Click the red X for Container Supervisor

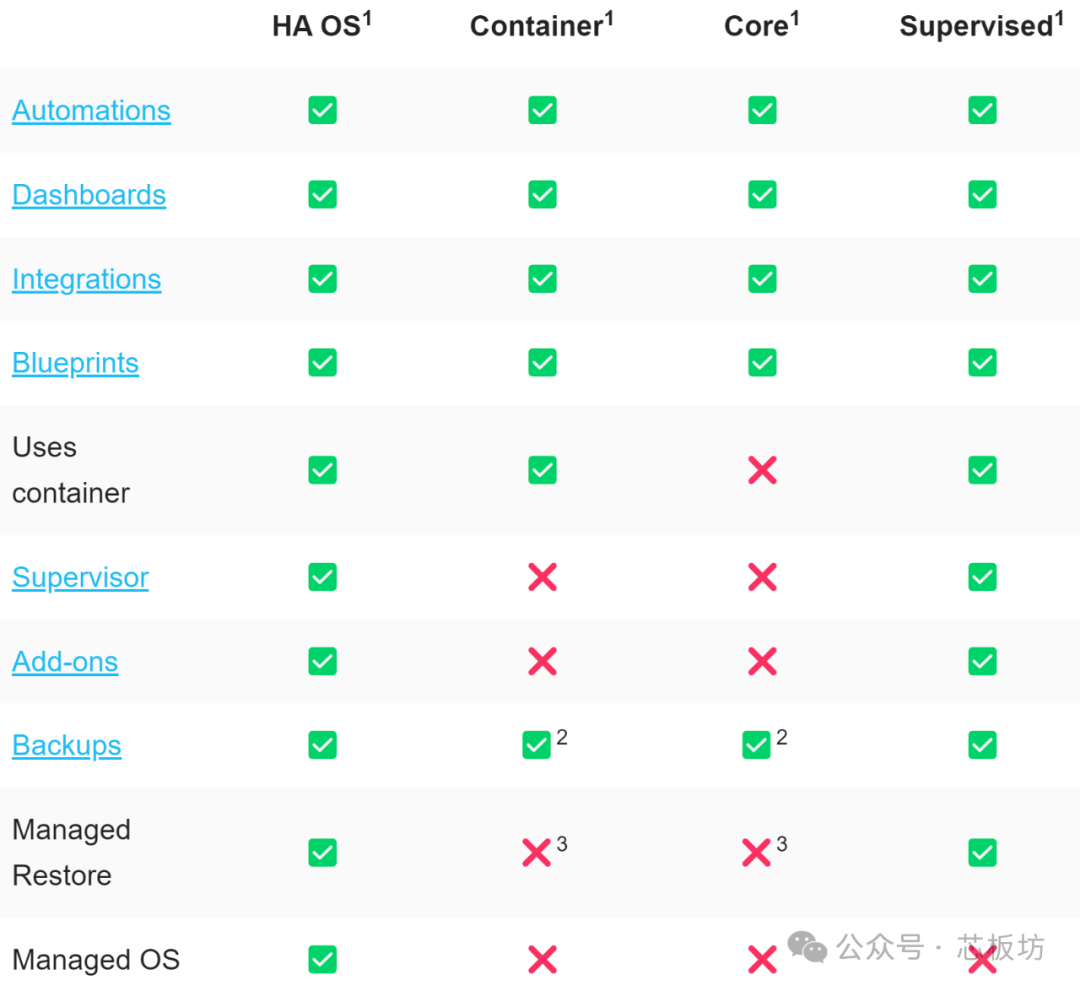(x=542, y=577)
